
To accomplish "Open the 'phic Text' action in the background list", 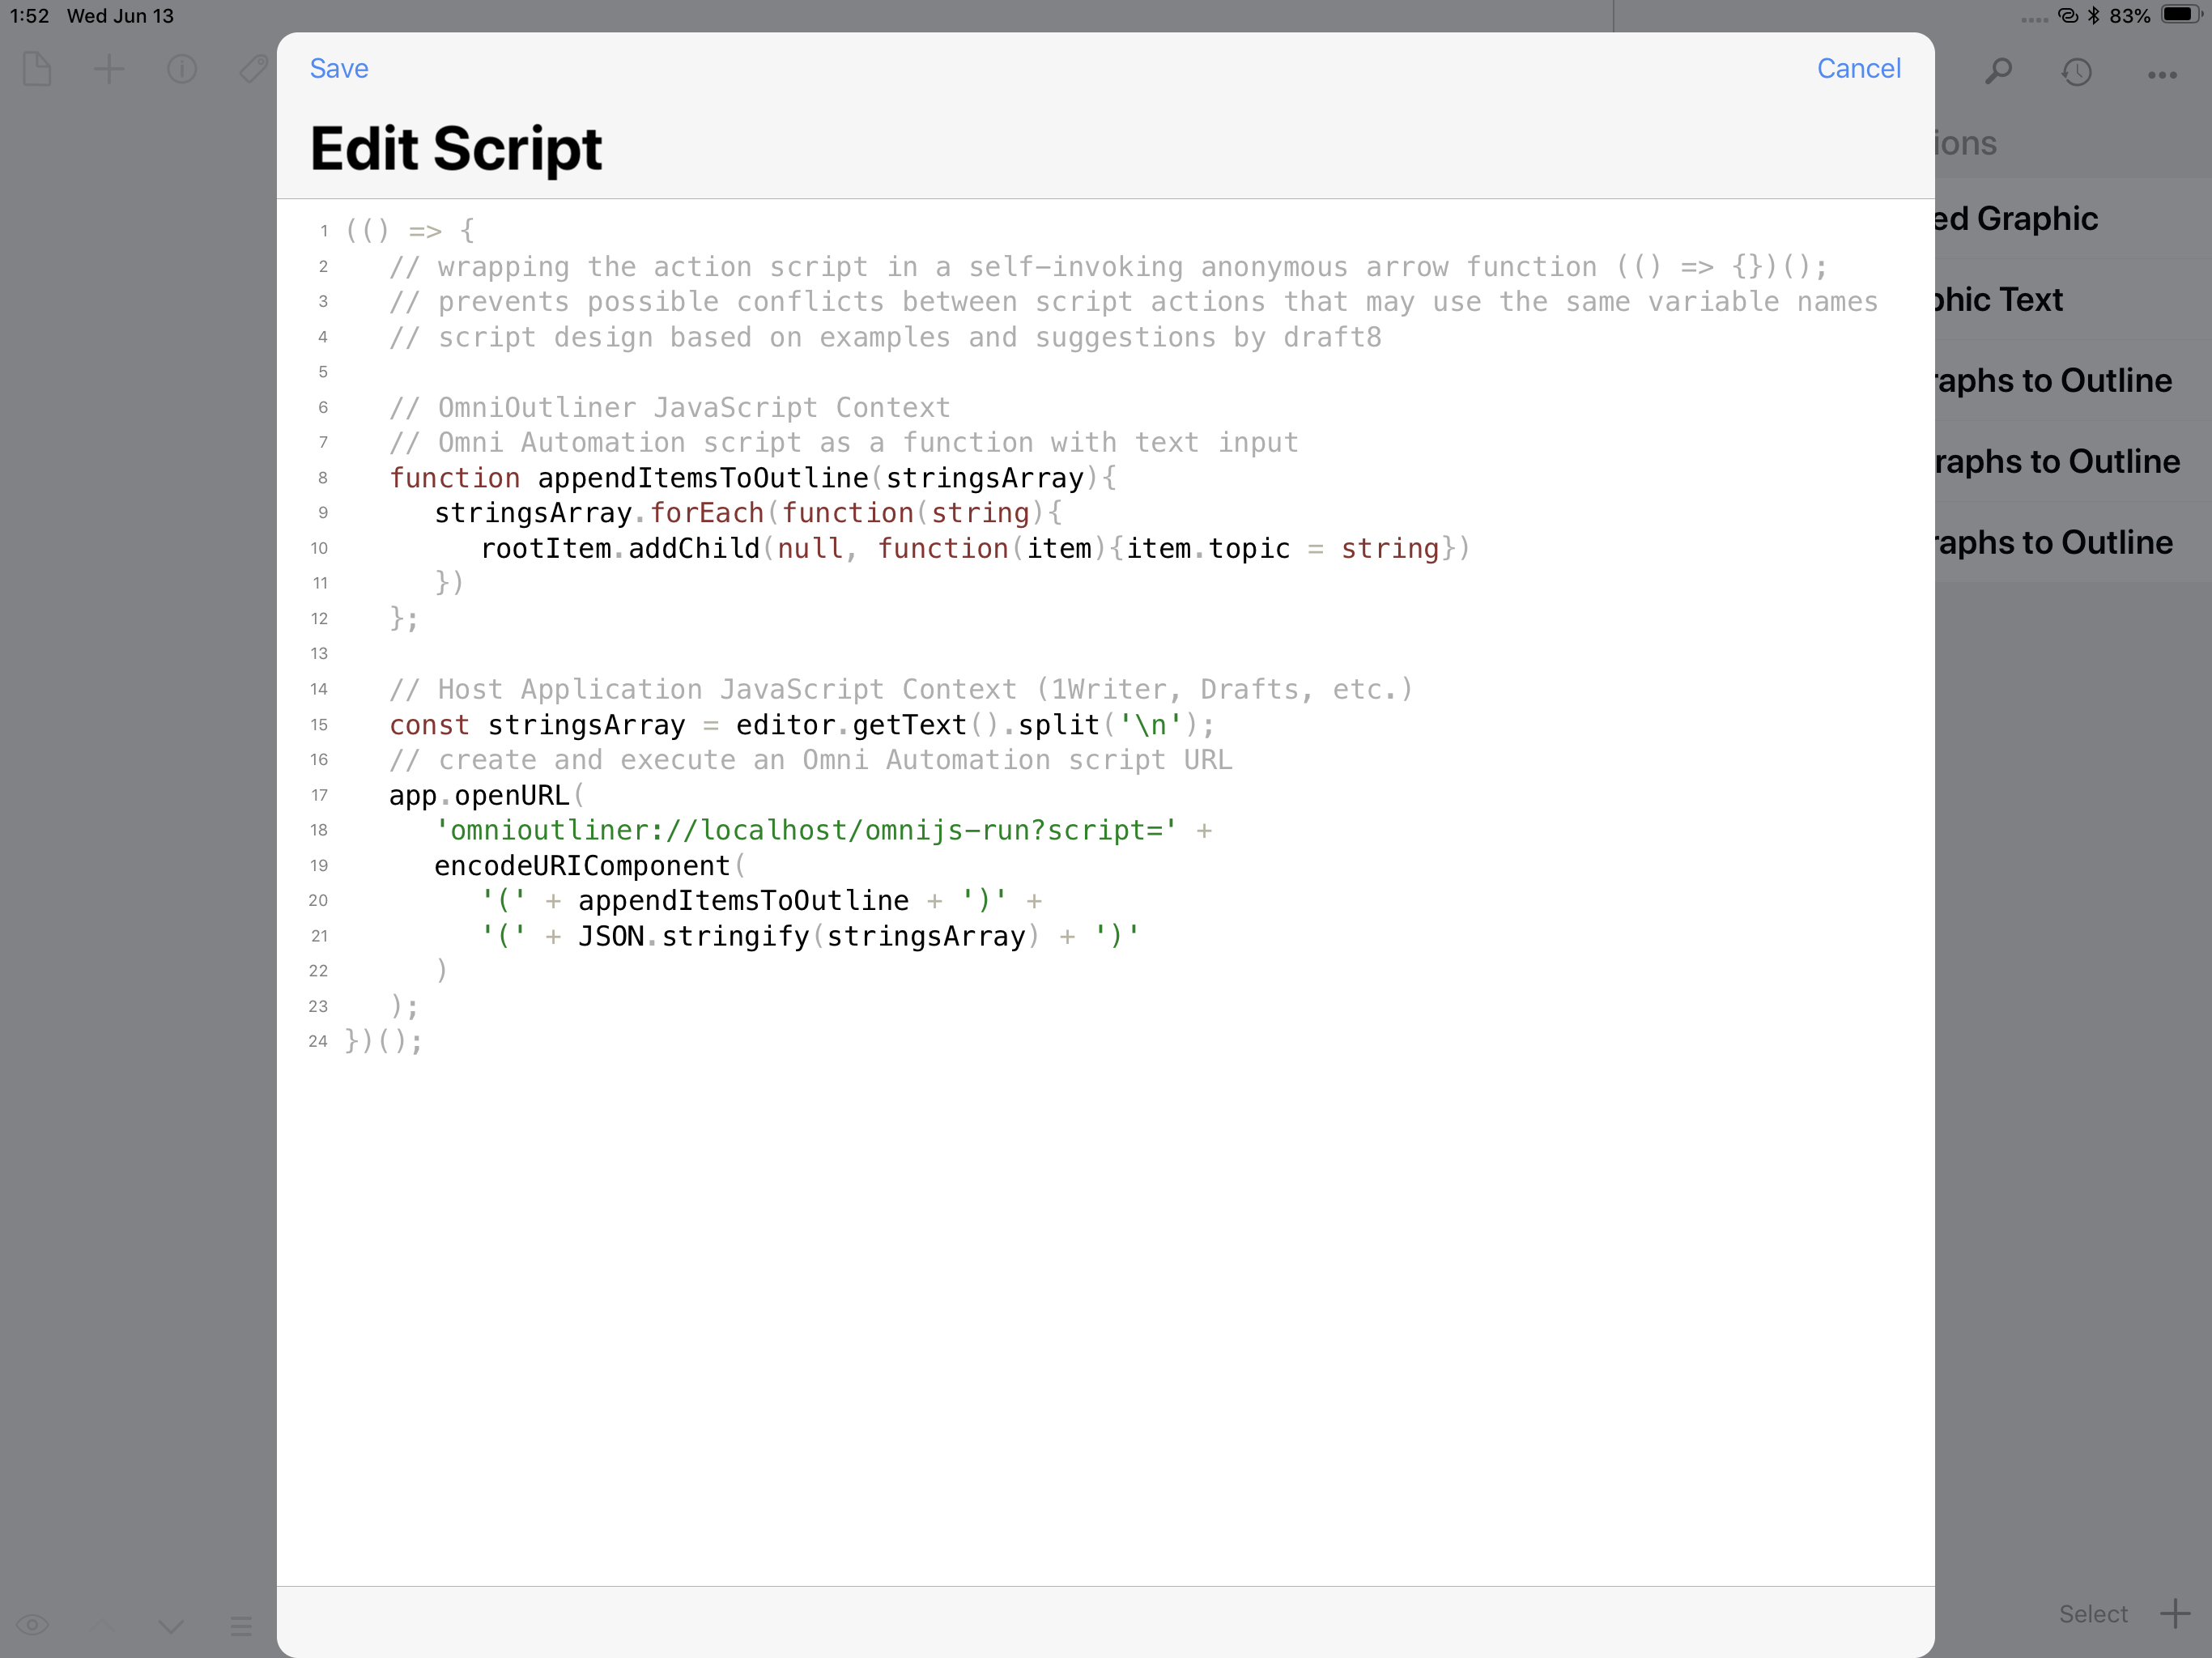I will (x=2073, y=300).
